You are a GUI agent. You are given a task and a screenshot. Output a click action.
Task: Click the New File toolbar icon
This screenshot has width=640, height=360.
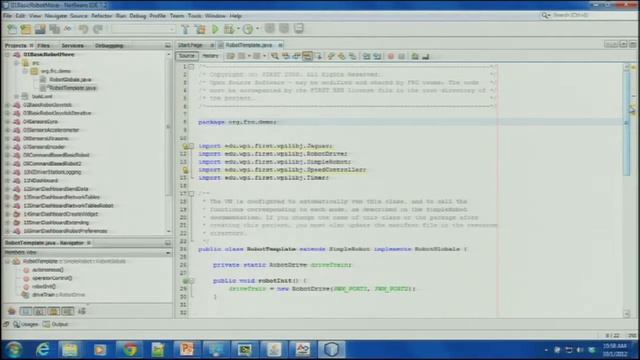12,29
